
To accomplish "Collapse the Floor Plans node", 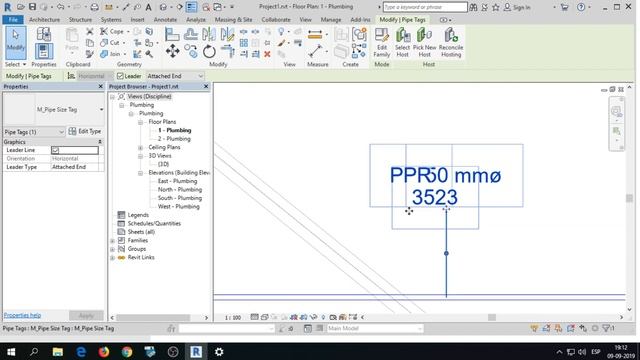I will (140, 122).
